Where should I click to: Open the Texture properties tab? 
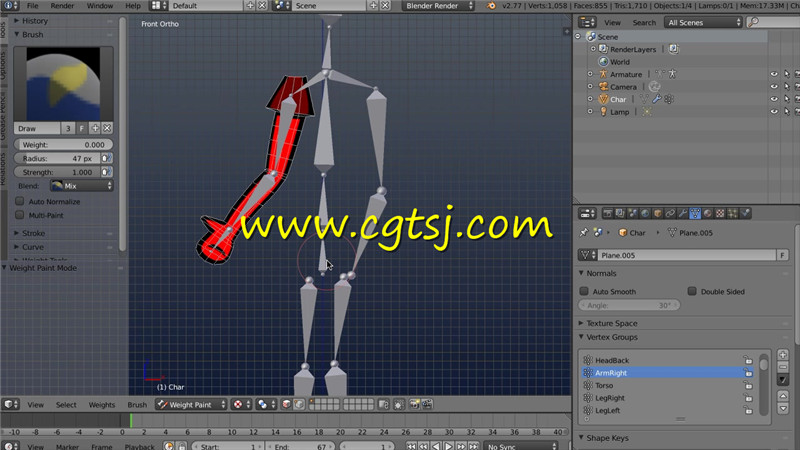[720, 213]
